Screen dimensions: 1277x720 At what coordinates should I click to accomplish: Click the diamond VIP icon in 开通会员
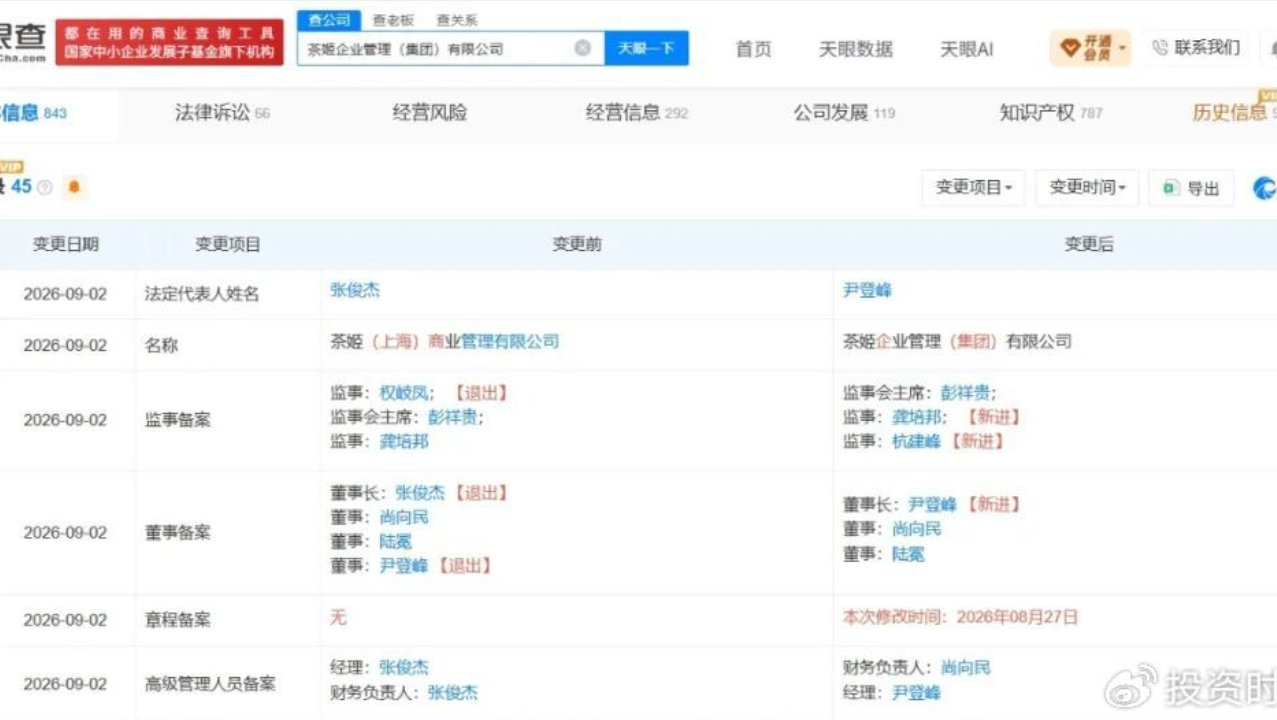click(x=1070, y=47)
